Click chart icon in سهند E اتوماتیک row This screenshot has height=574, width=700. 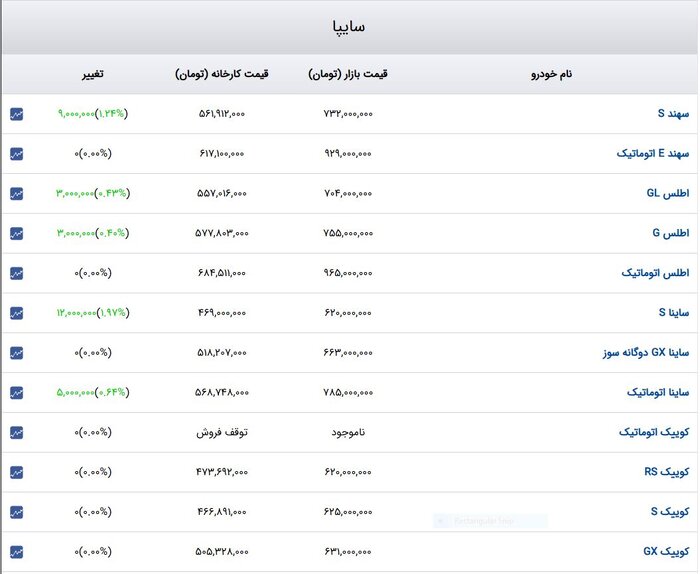pos(16,154)
